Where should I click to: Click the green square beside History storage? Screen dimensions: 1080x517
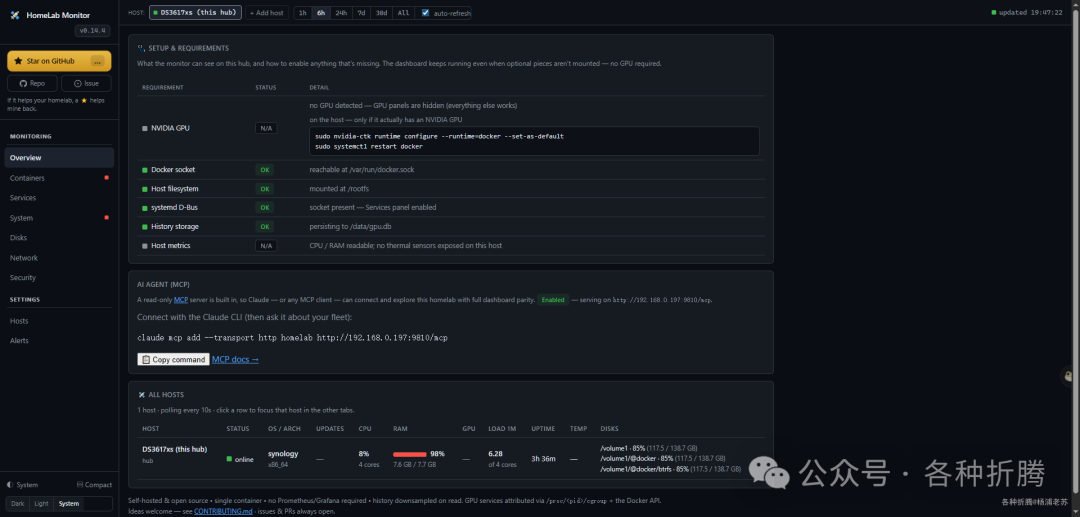(x=145, y=226)
